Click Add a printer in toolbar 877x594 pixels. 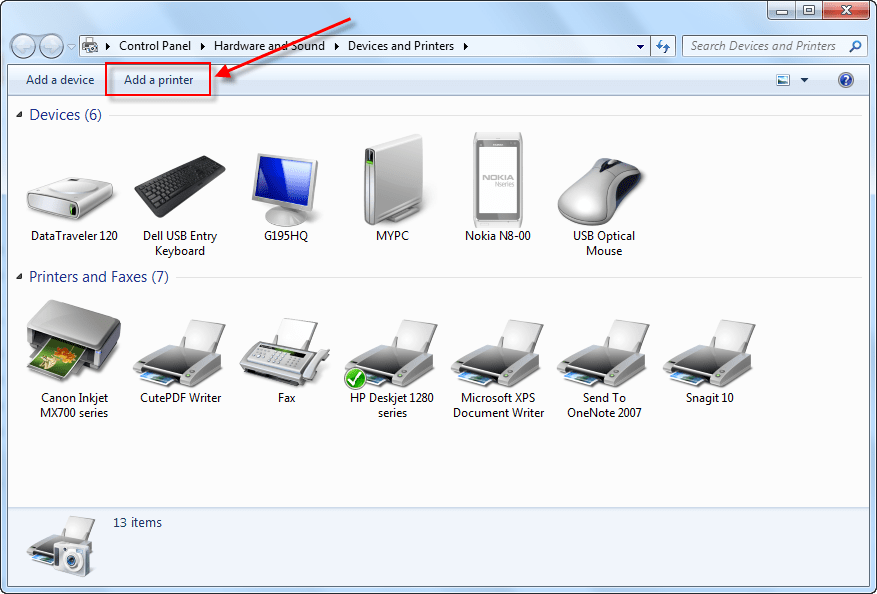[x=159, y=80]
